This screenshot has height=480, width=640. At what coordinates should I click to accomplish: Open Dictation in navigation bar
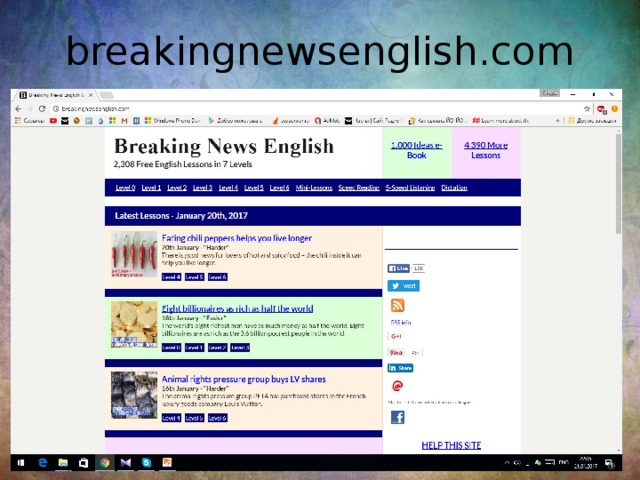pyautogui.click(x=454, y=188)
